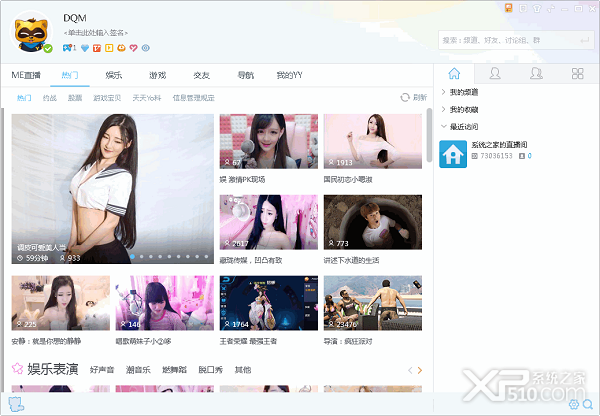Viewport: 600px width, 416px height.
Task: Click the member-count icon next to 0
Action: coord(522,156)
